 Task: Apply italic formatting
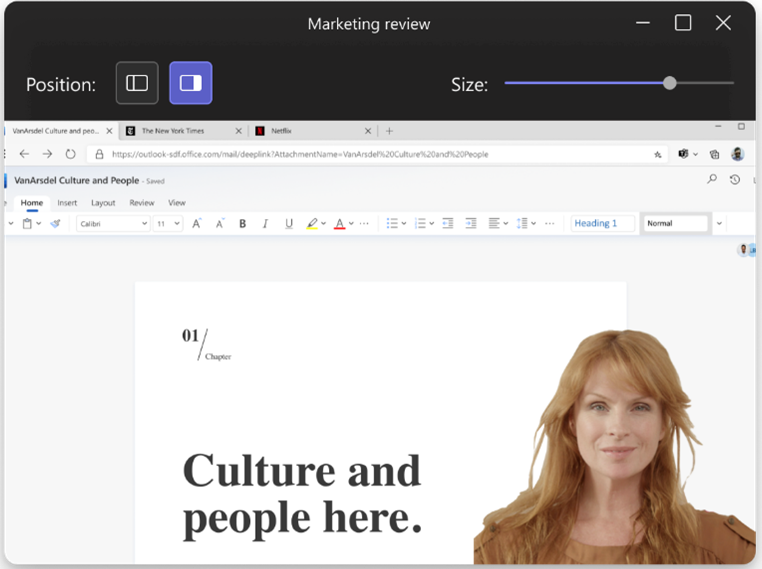pos(265,224)
